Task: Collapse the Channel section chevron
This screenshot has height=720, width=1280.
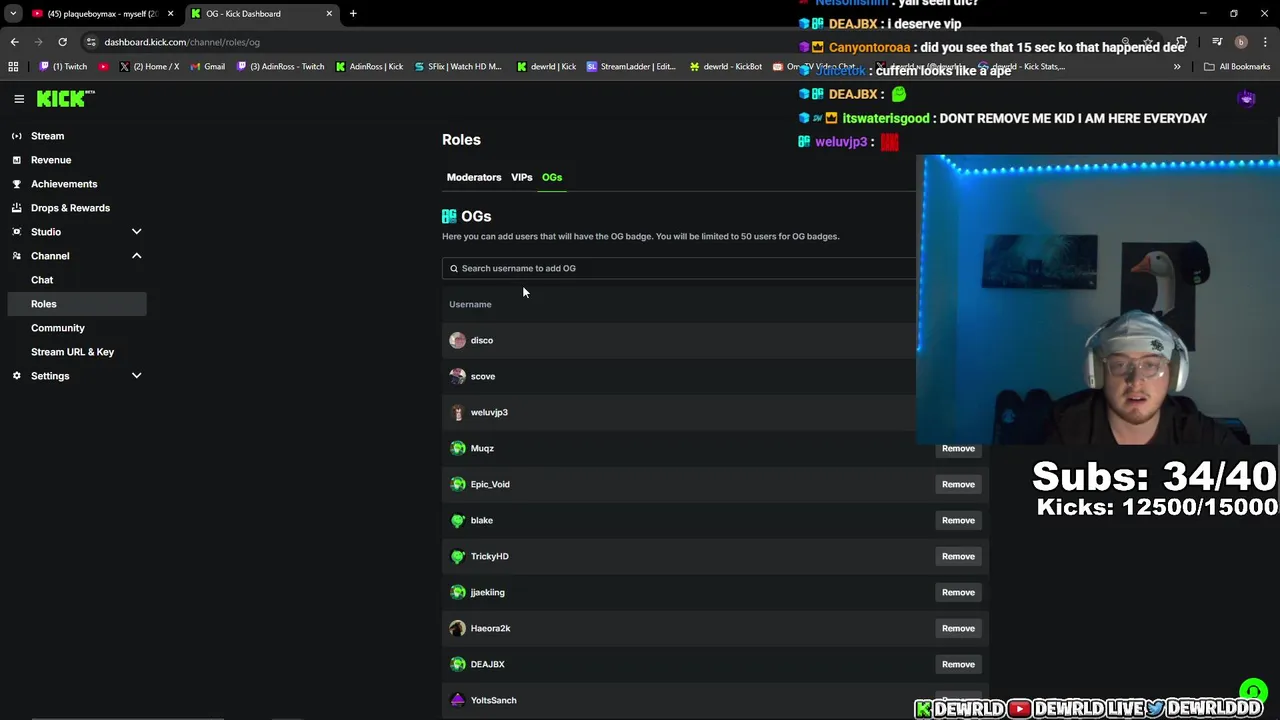Action: [x=137, y=256]
